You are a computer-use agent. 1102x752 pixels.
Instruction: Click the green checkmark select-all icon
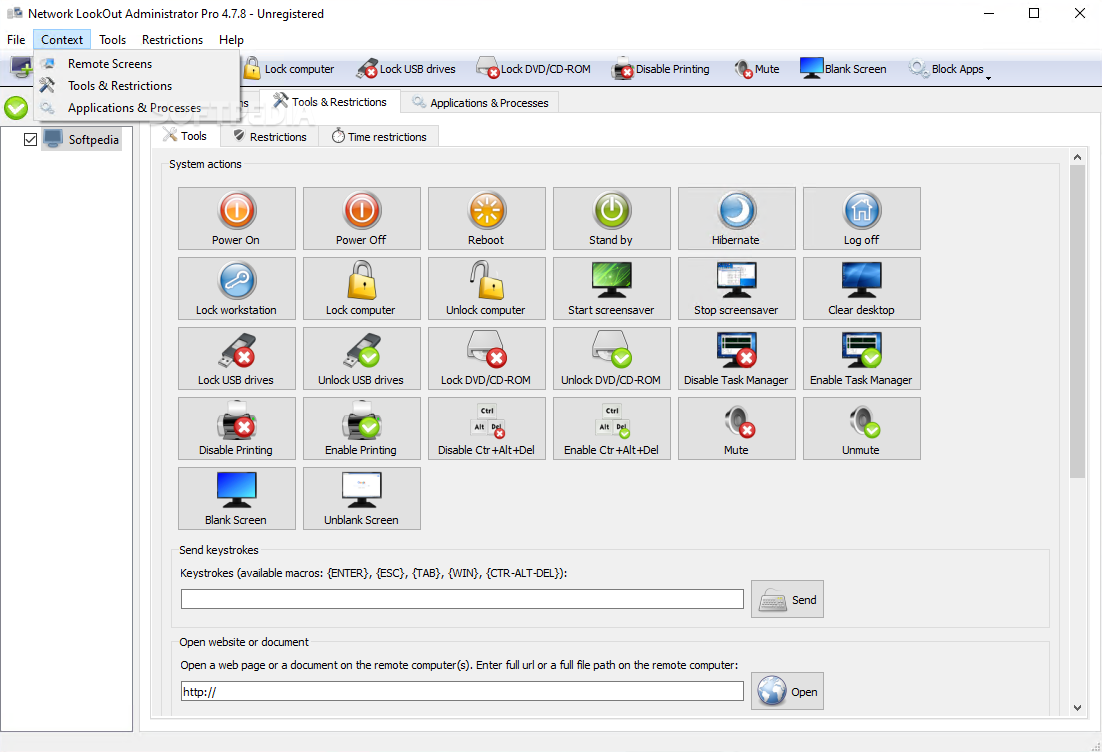(15, 108)
